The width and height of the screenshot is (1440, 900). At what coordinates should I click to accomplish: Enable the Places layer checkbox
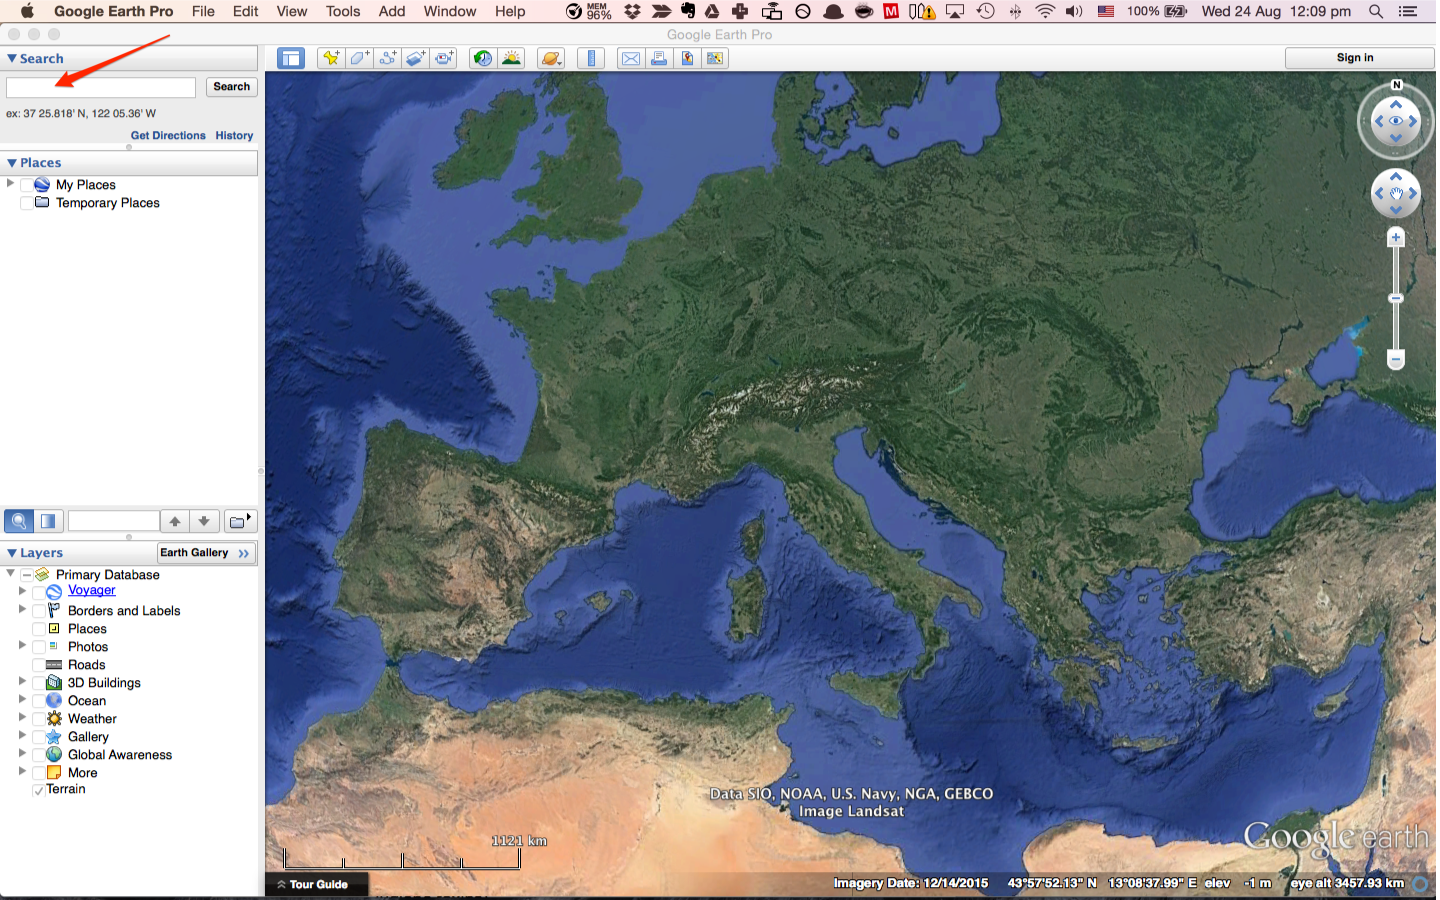point(39,629)
